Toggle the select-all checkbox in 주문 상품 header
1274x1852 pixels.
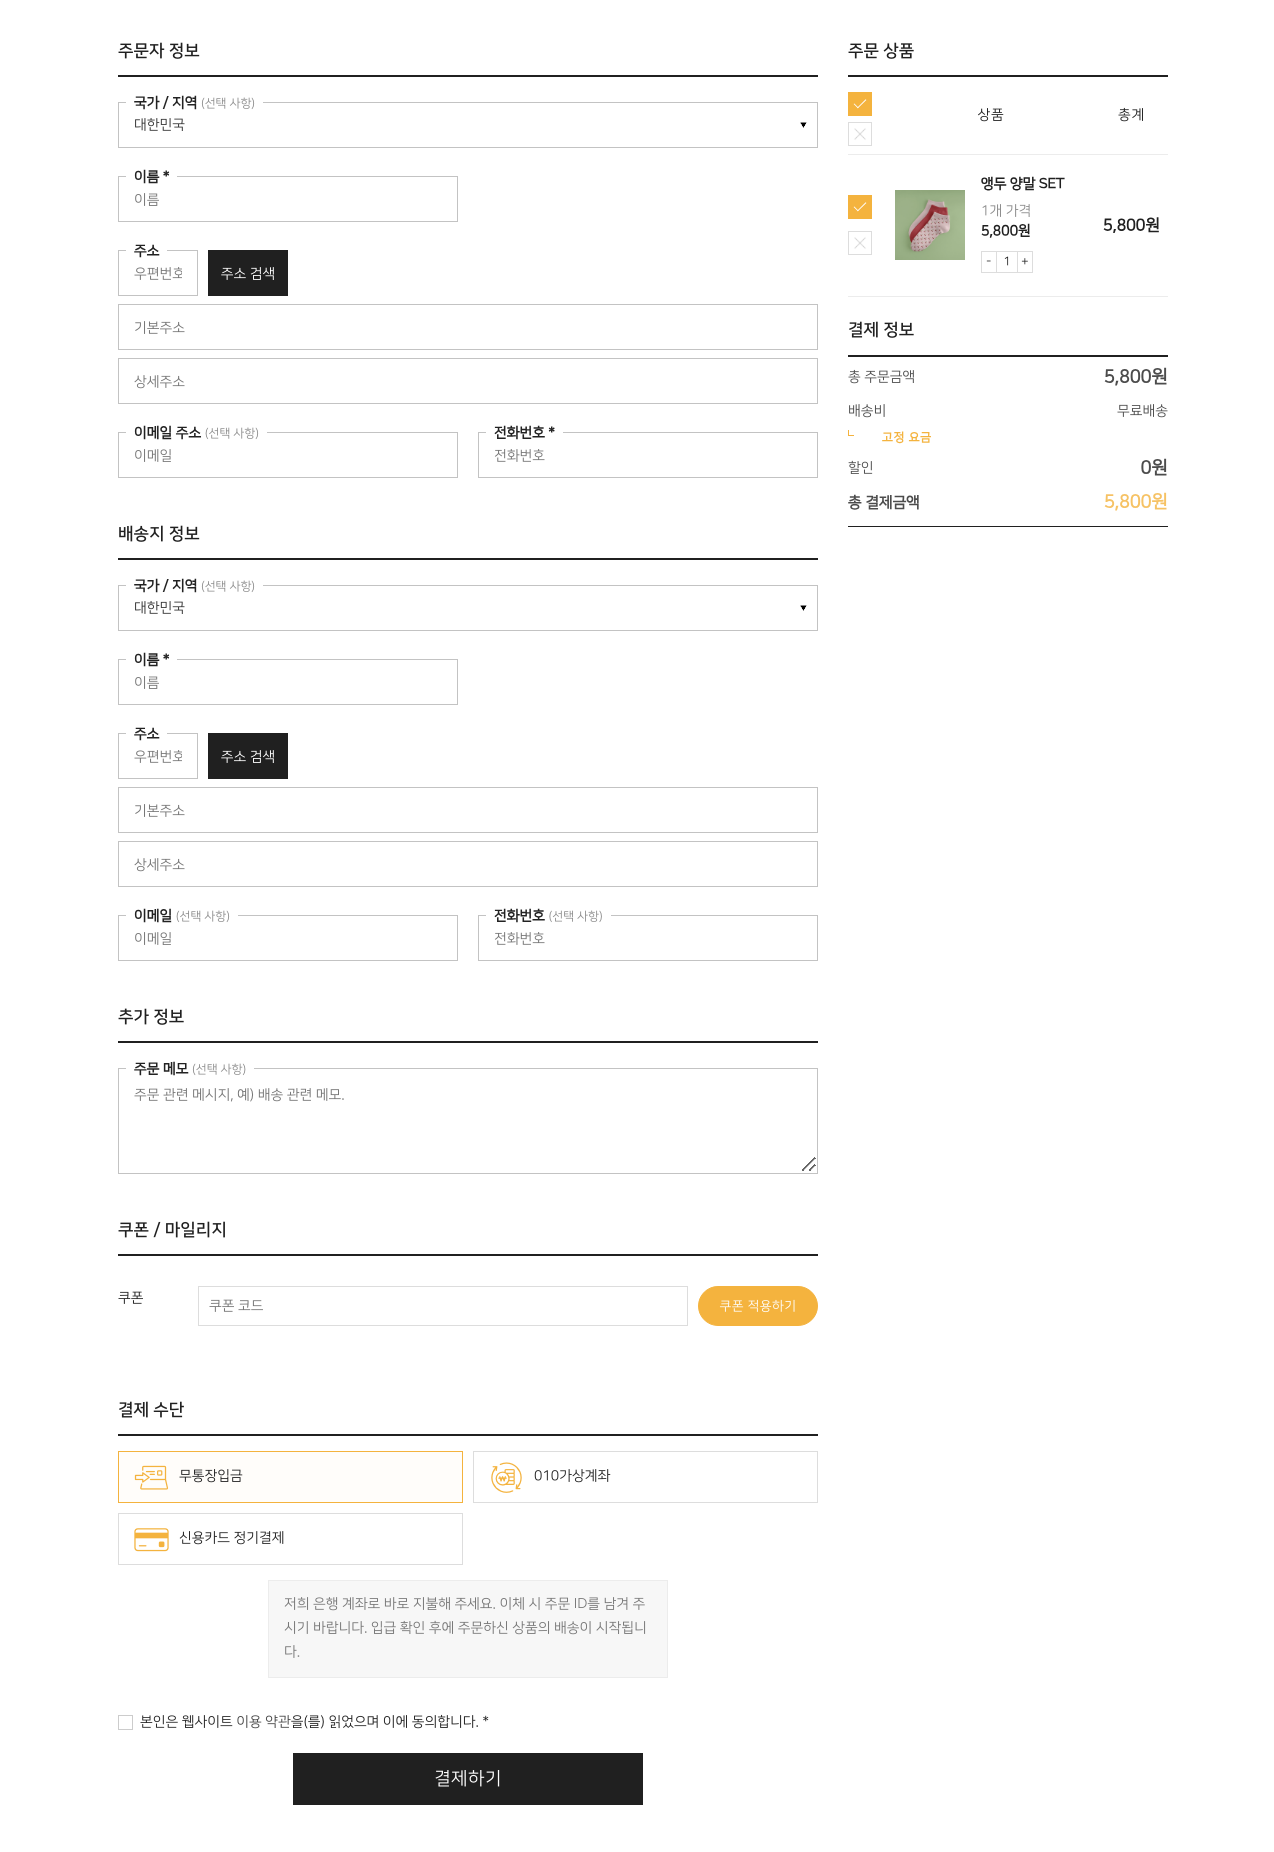click(860, 104)
